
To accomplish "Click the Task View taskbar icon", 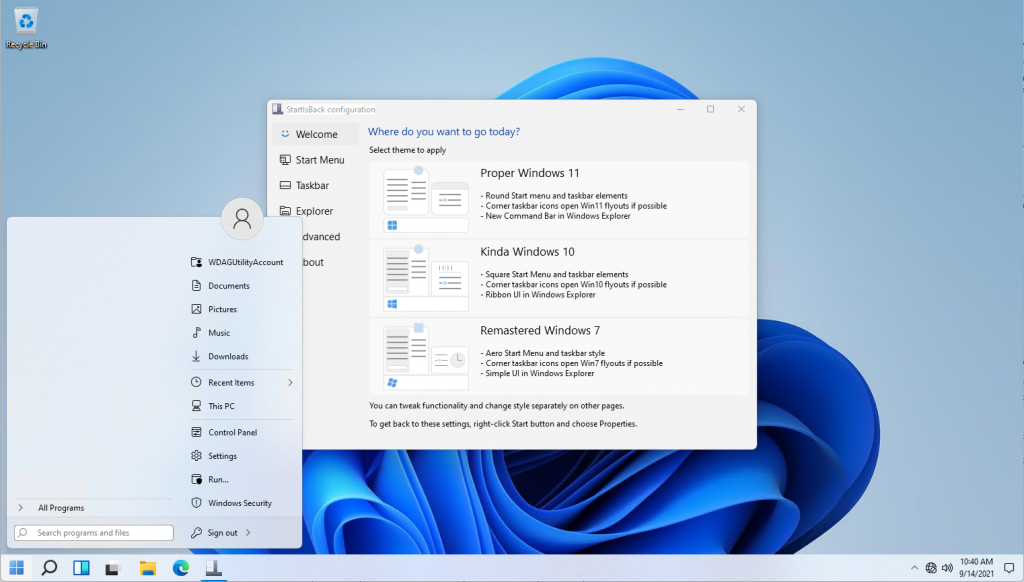I will tap(114, 568).
